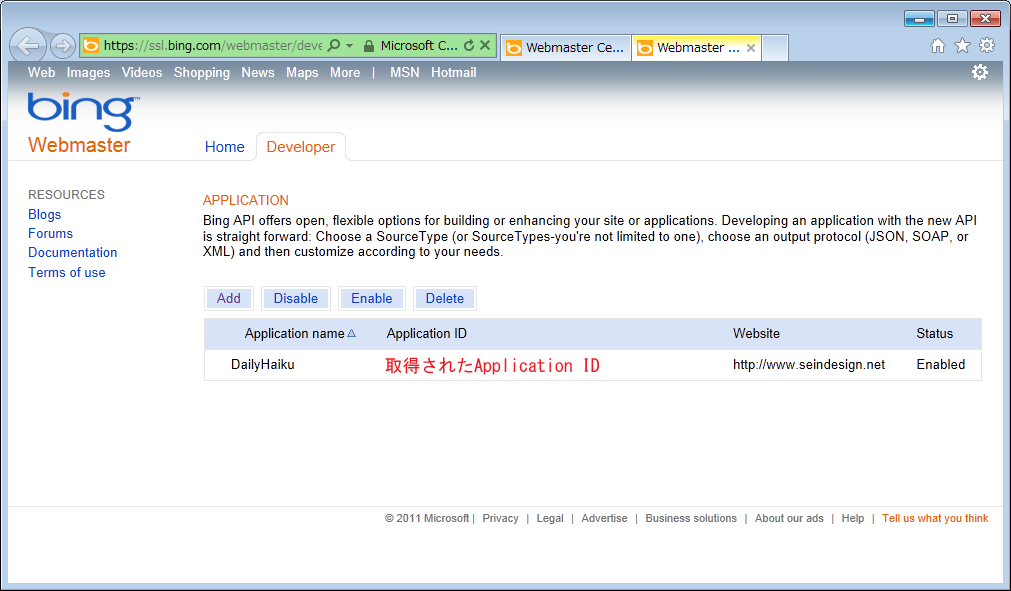This screenshot has width=1011, height=591.
Task: Maximize the browser window
Action: [x=952, y=19]
